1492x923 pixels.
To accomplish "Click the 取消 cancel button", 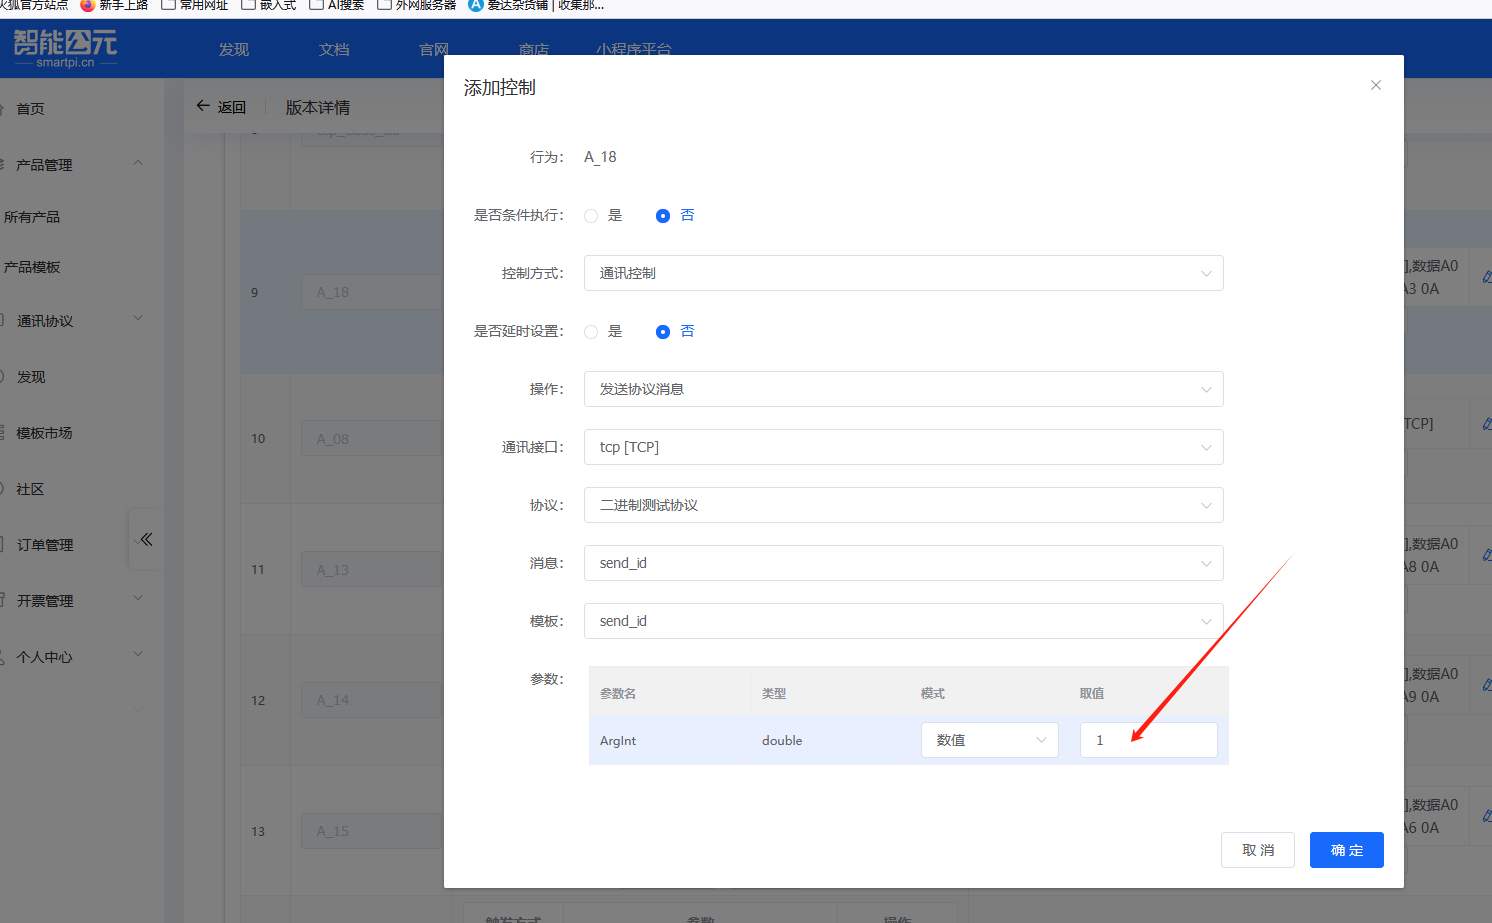I will pyautogui.click(x=1257, y=850).
